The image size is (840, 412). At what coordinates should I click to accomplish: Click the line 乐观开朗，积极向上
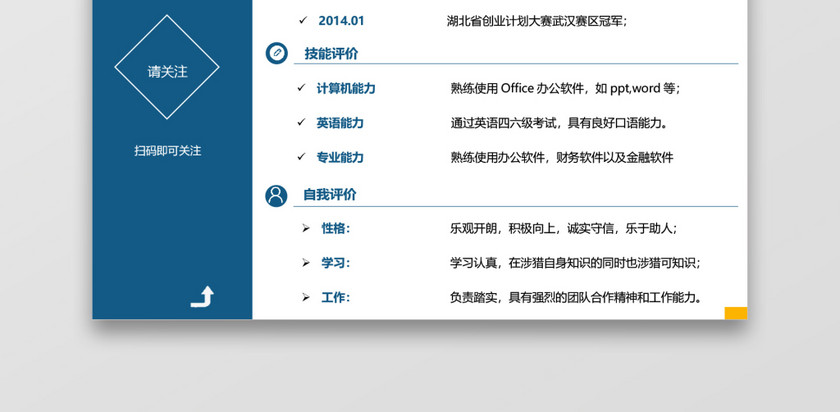pyautogui.click(x=564, y=229)
